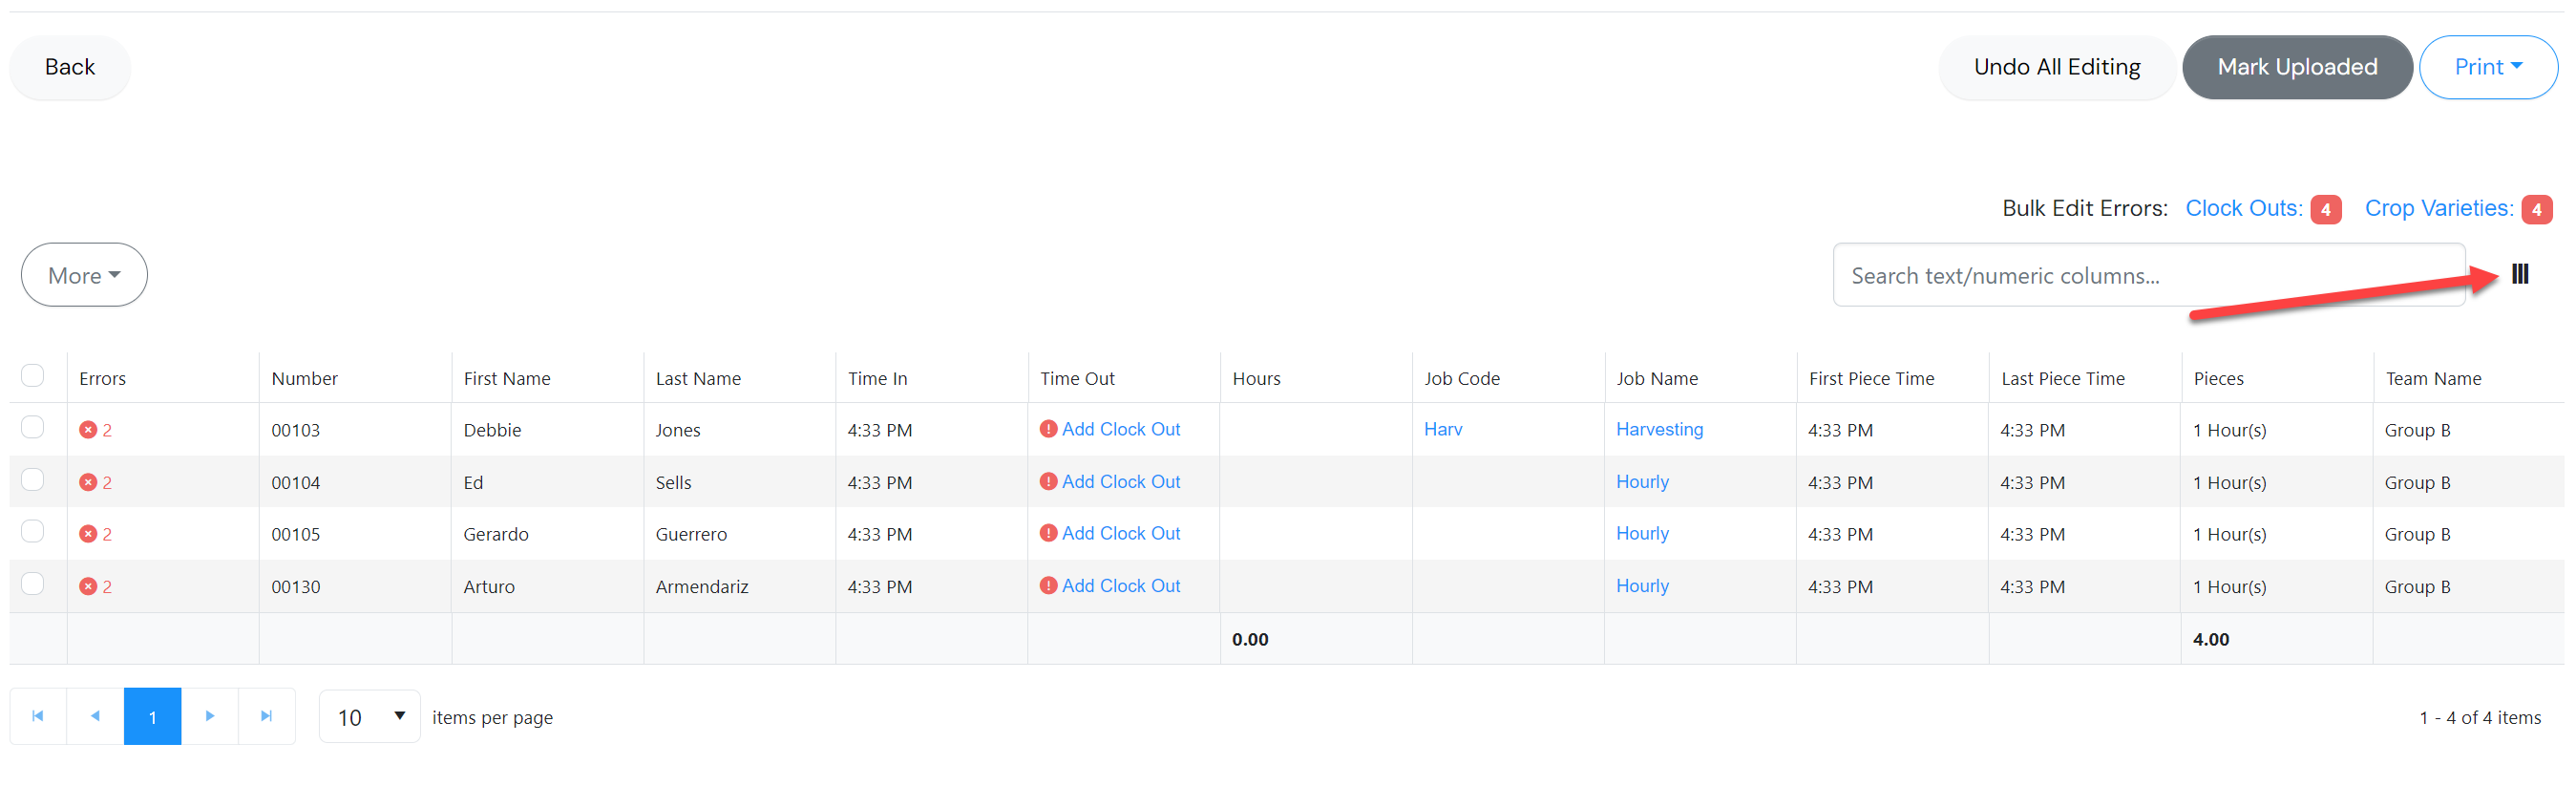2576x786 pixels.
Task: Click error count 2 for employee 00103
Action: tap(107, 430)
